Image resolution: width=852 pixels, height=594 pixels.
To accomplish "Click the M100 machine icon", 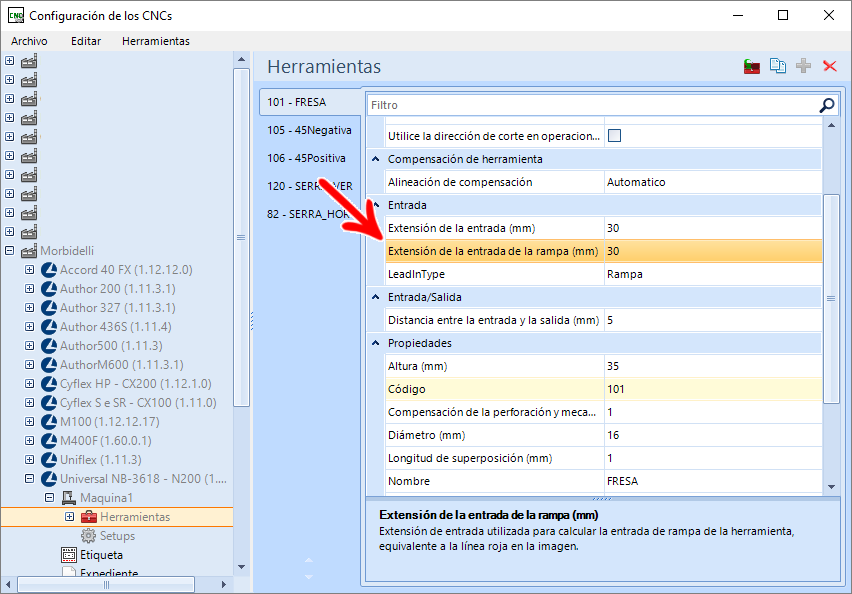I will pos(49,422).
